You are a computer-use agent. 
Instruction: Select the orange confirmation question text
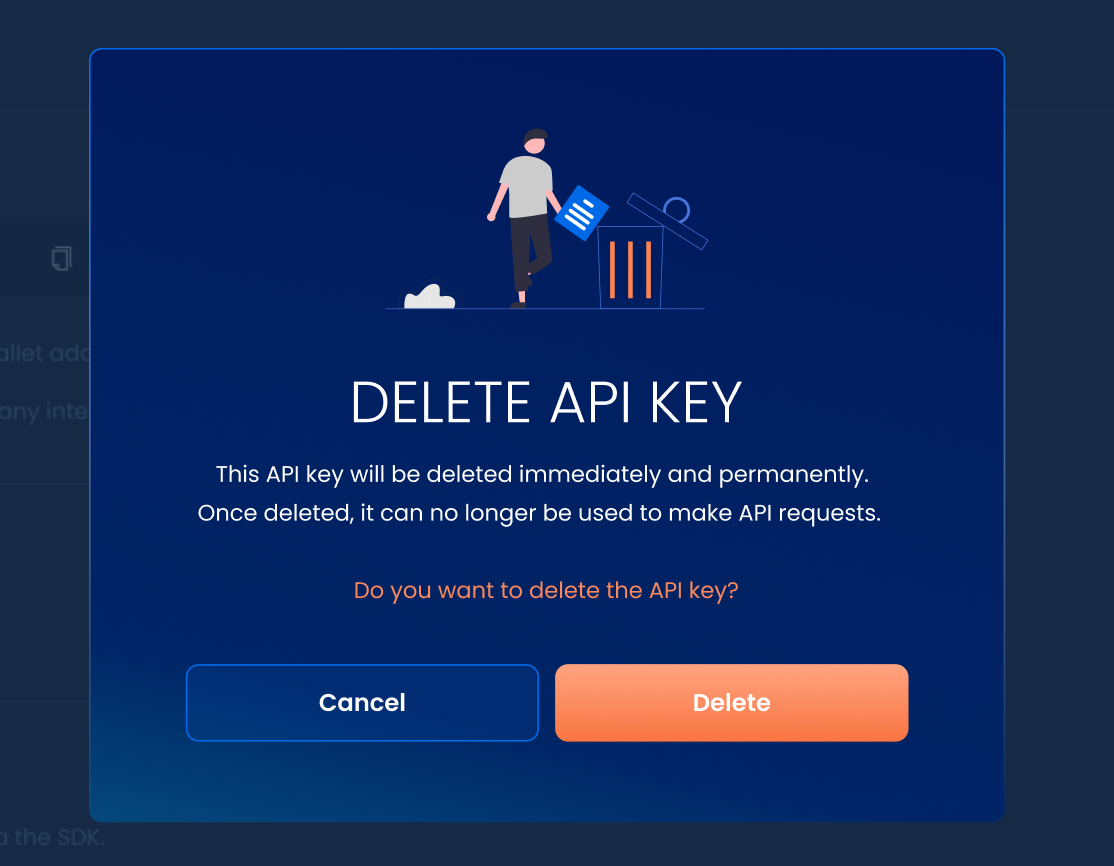[546, 590]
